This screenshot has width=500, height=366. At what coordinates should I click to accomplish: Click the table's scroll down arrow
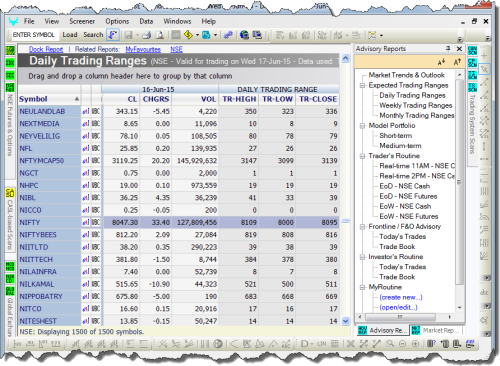pyautogui.click(x=345, y=321)
